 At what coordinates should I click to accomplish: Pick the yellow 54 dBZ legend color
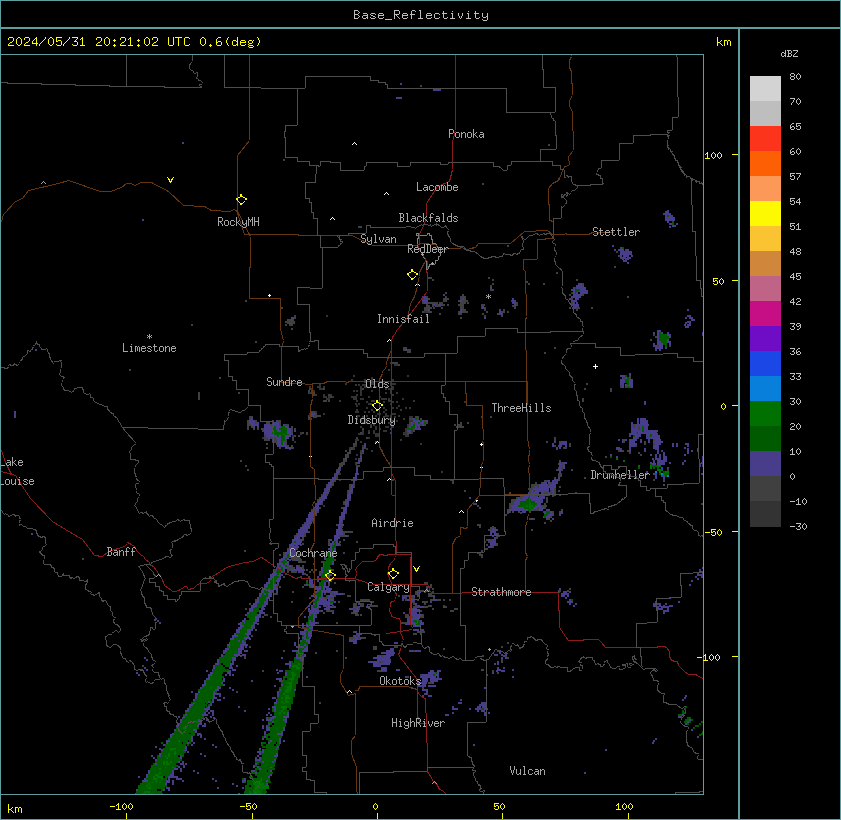765,213
